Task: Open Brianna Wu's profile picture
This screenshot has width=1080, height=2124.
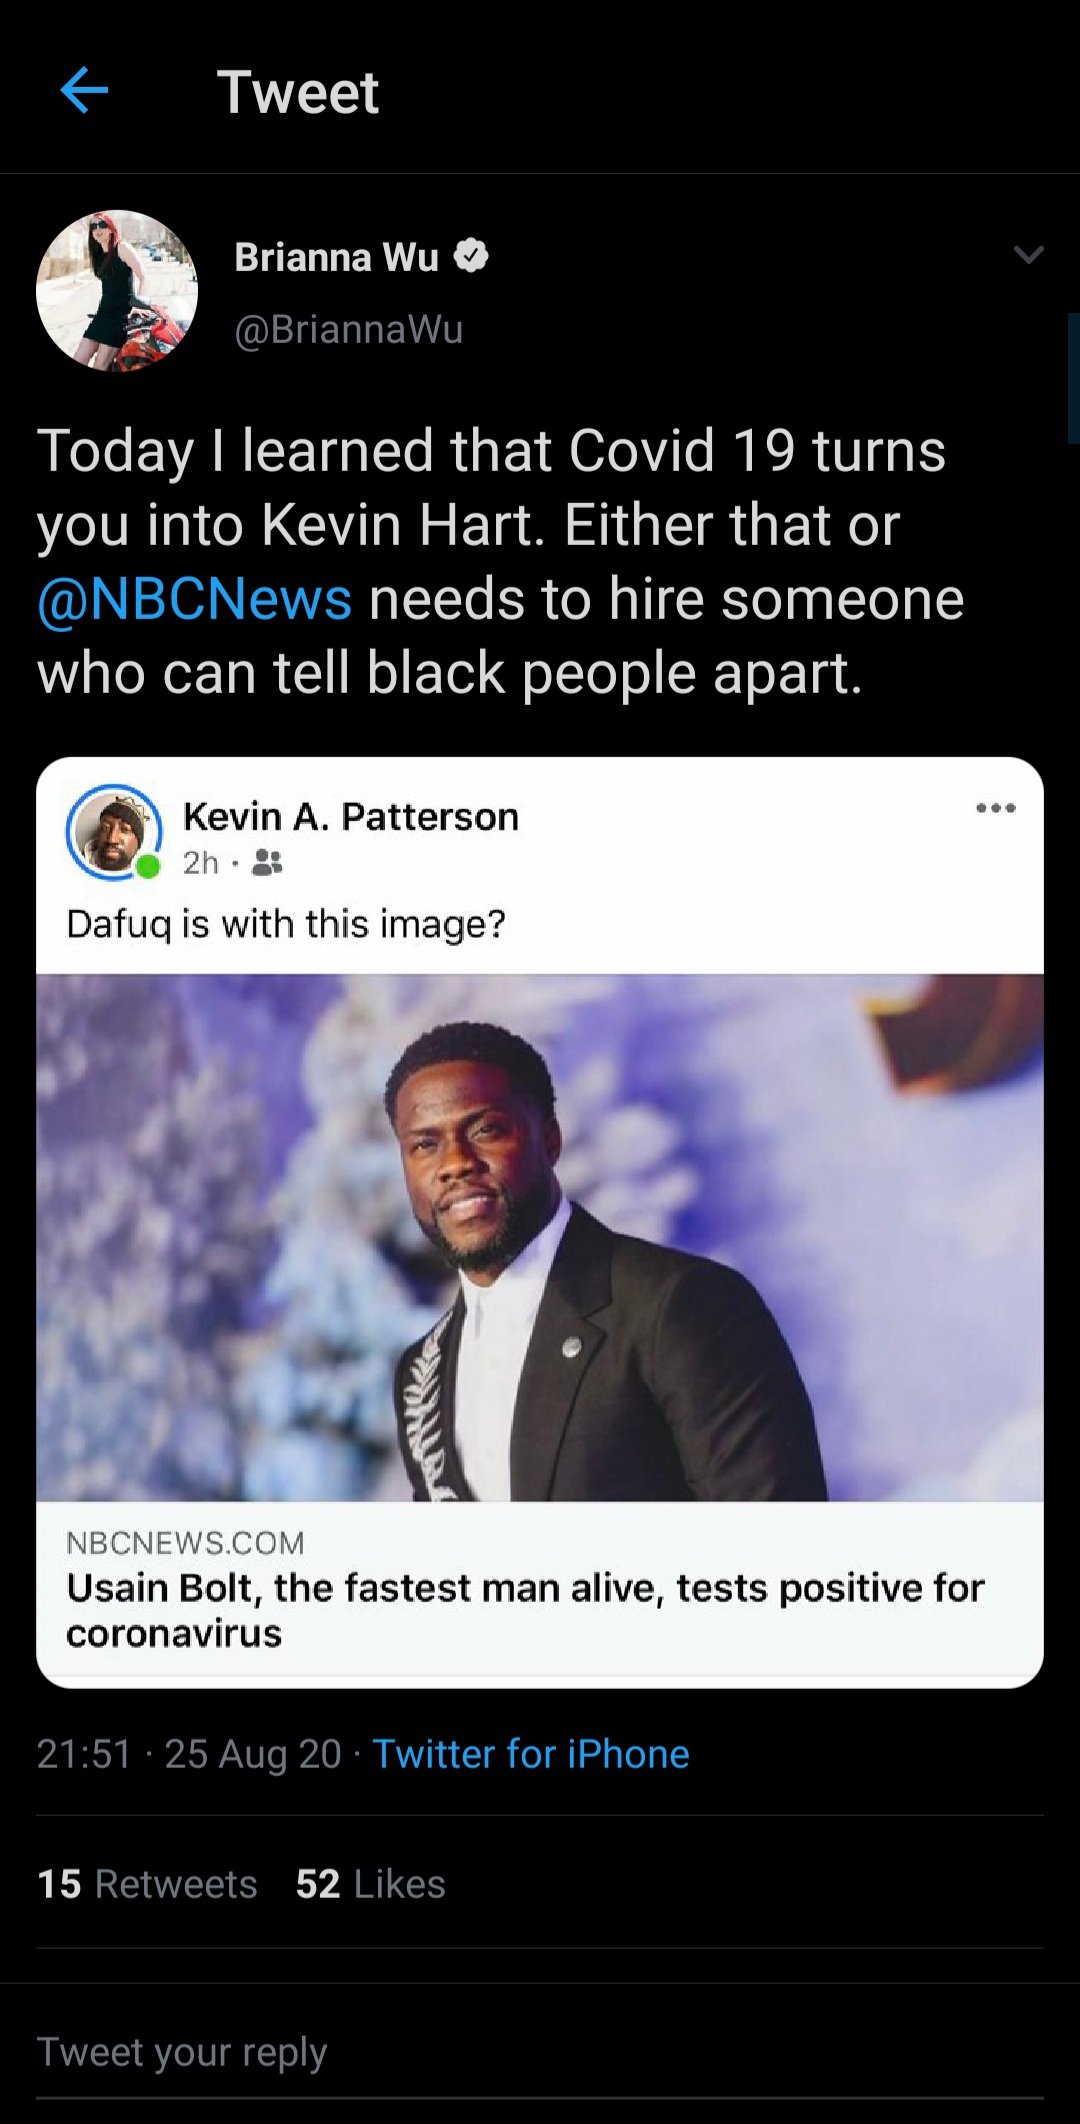Action: point(117,291)
